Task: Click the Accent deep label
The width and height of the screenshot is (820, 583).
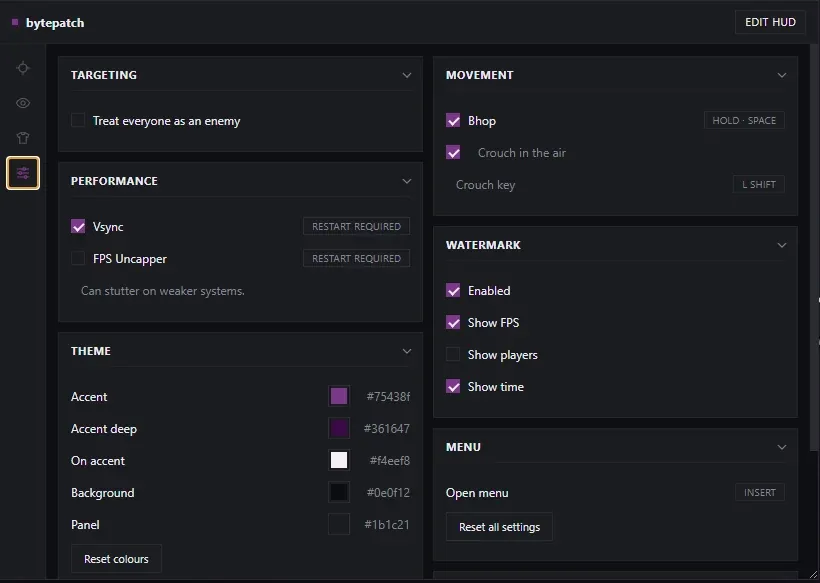Action: [x=104, y=429]
